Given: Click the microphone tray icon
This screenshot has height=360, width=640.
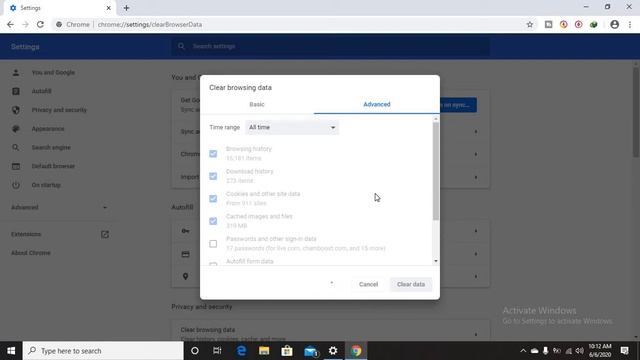Looking at the screenshot, I should (x=545, y=351).
